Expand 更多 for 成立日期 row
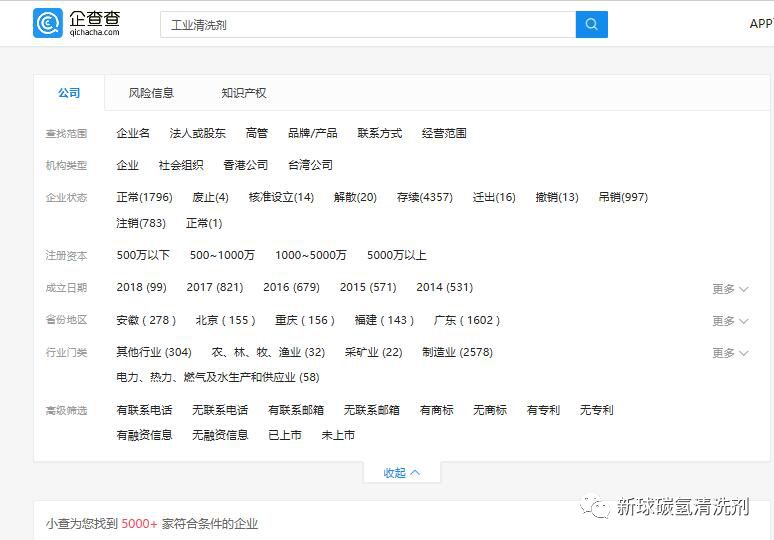The width and height of the screenshot is (774, 540). coord(729,288)
